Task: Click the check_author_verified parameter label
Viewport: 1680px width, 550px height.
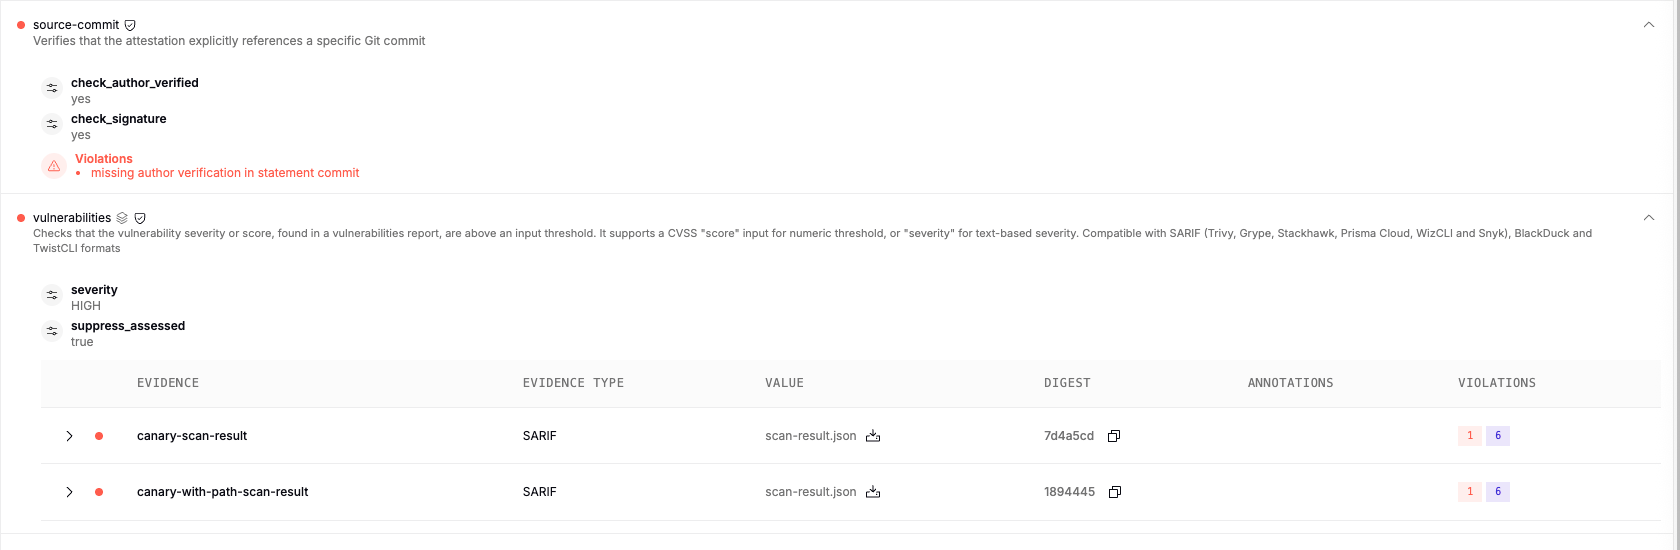Action: (x=135, y=83)
